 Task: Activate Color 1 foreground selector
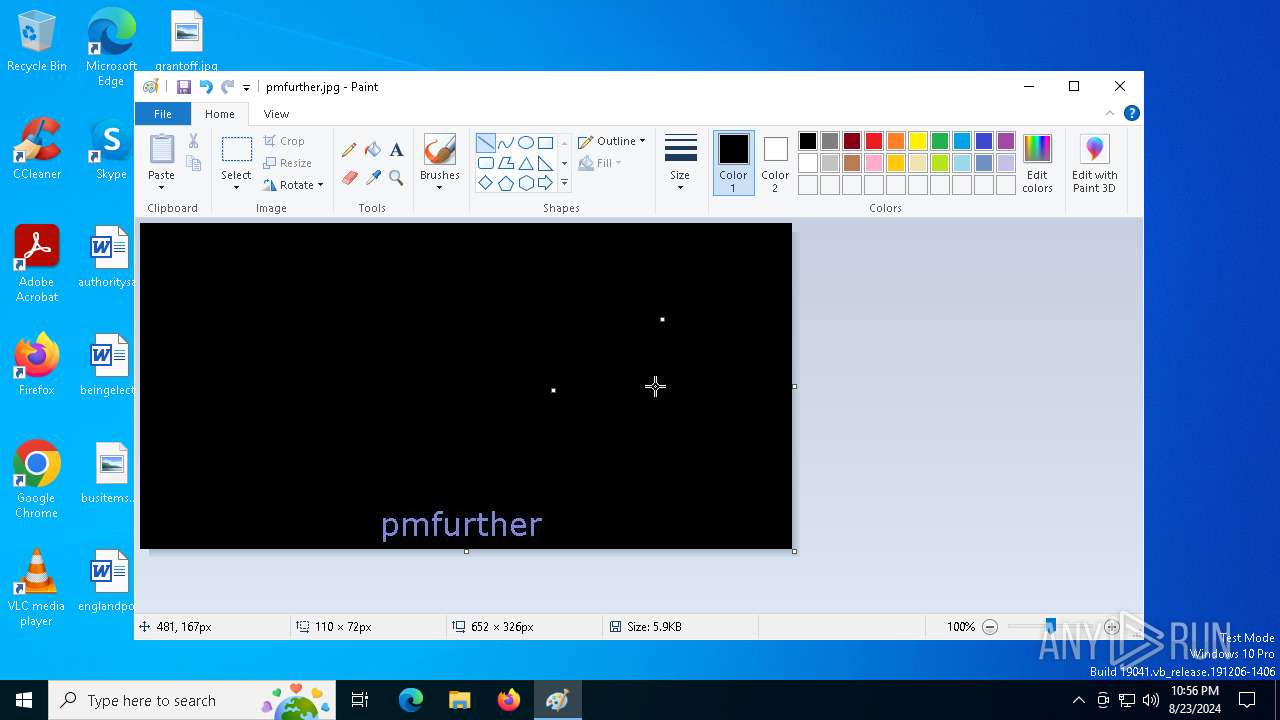pyautogui.click(x=733, y=163)
